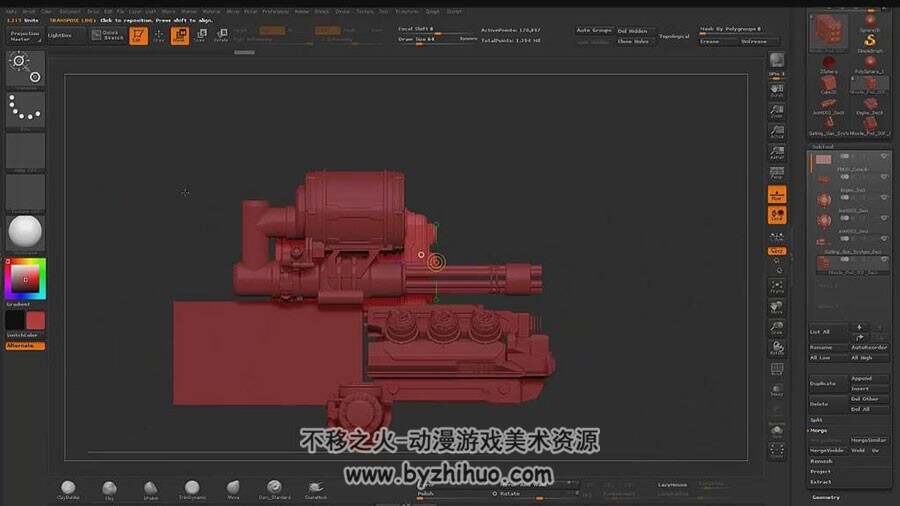Select the Draw mode icon
900x506 pixels.
[x=158, y=36]
